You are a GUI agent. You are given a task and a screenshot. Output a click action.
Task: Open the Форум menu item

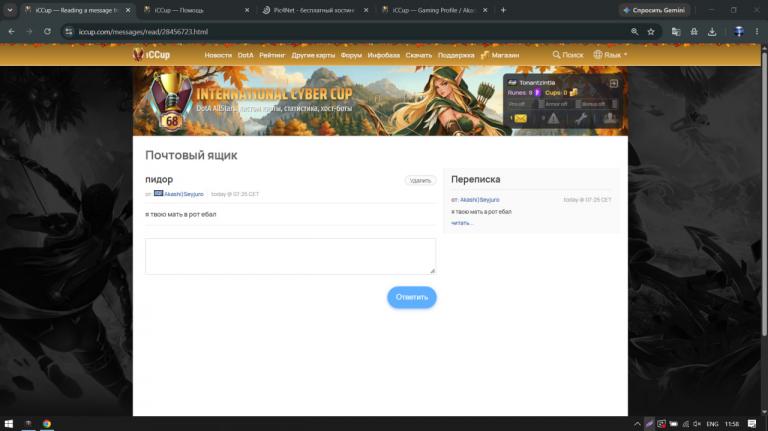(x=351, y=55)
